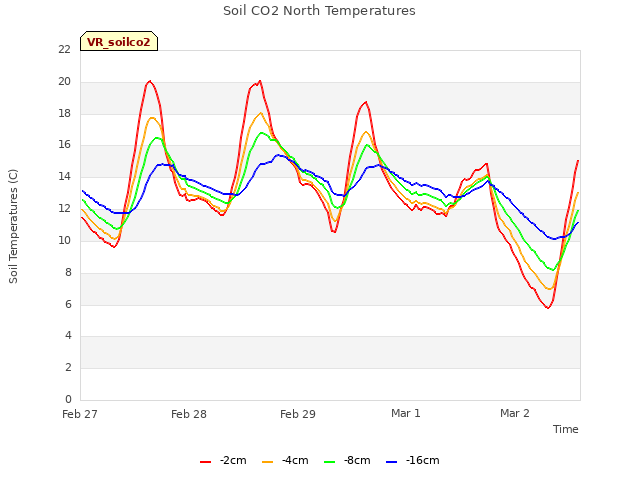The height and width of the screenshot is (480, 640).
Task: Click the Time axis label
Action: coord(565,429)
